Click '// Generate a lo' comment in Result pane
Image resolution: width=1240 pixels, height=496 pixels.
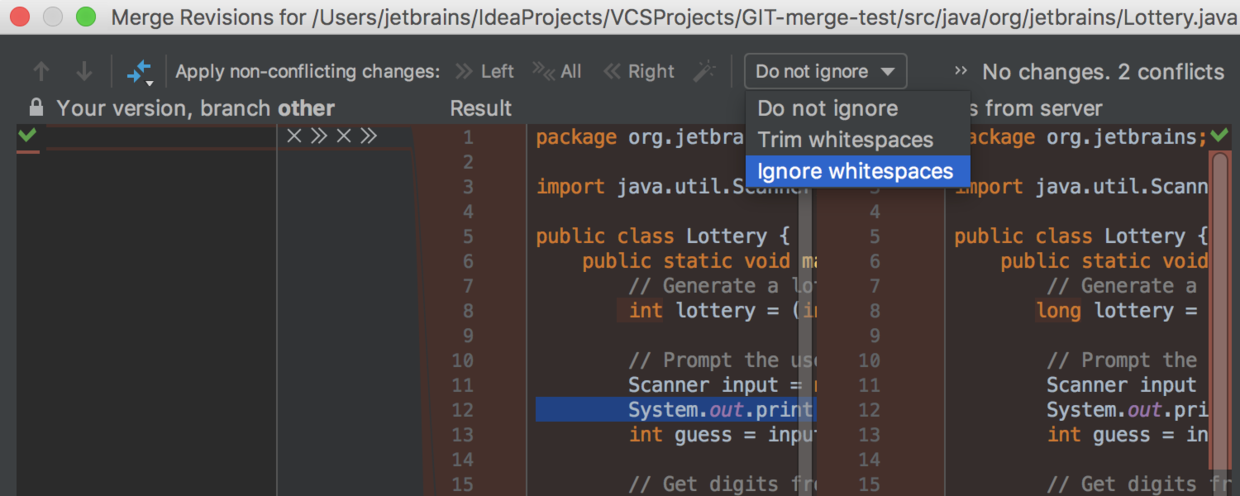click(721, 286)
